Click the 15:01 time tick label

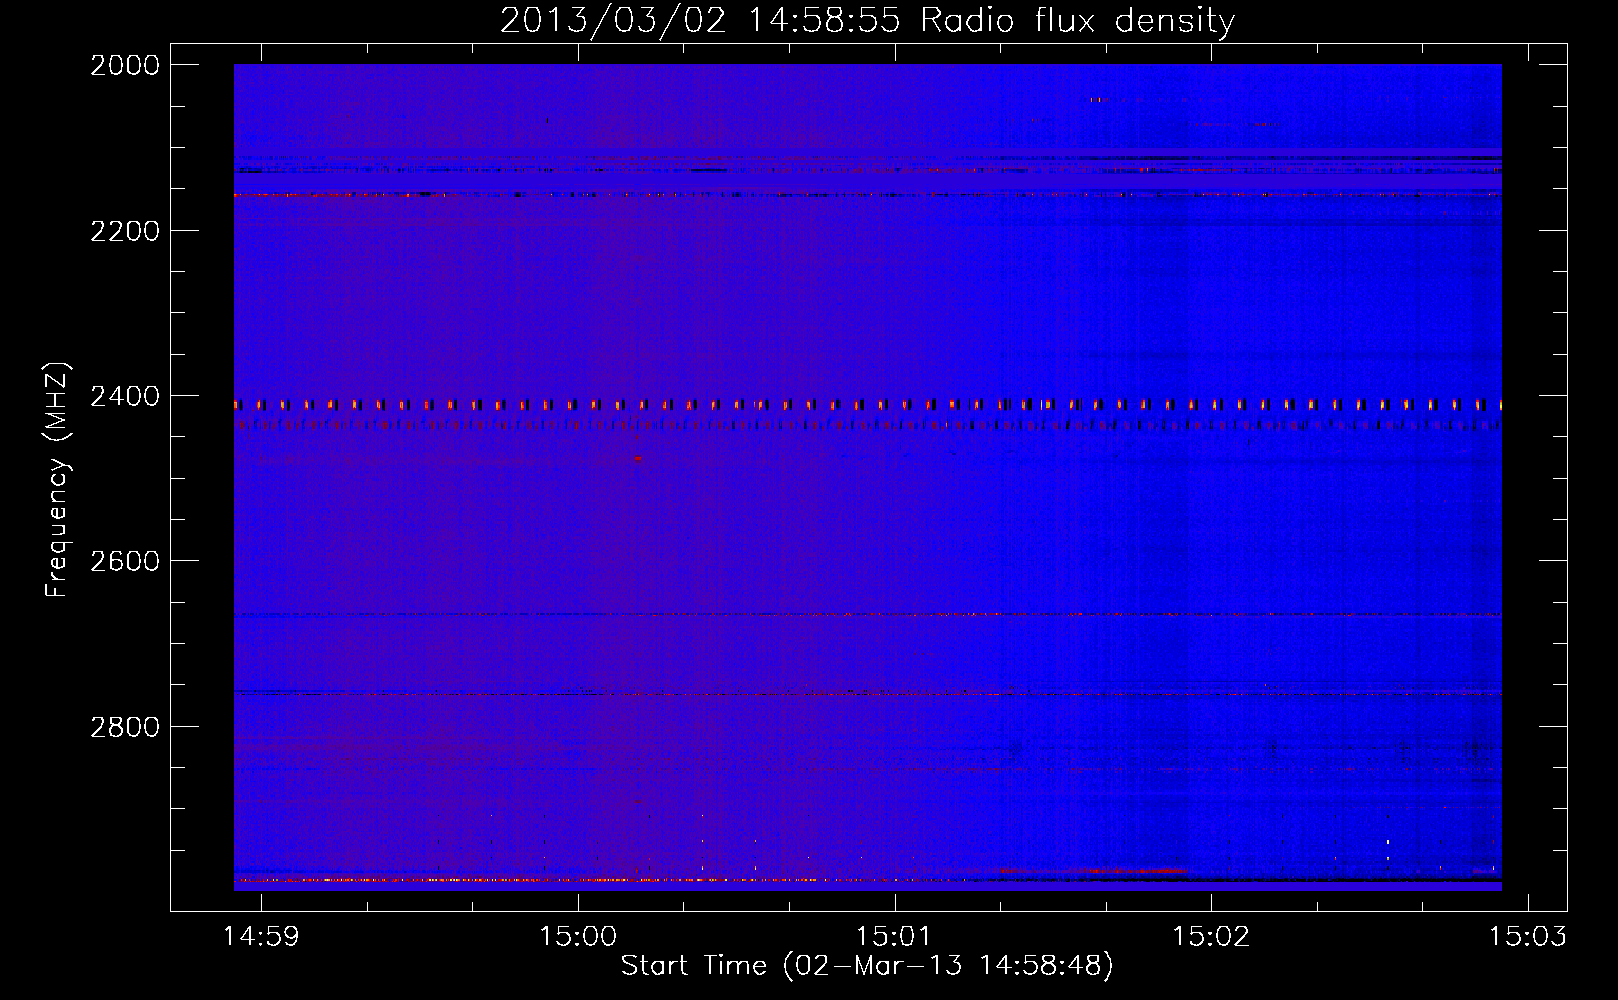tap(894, 937)
